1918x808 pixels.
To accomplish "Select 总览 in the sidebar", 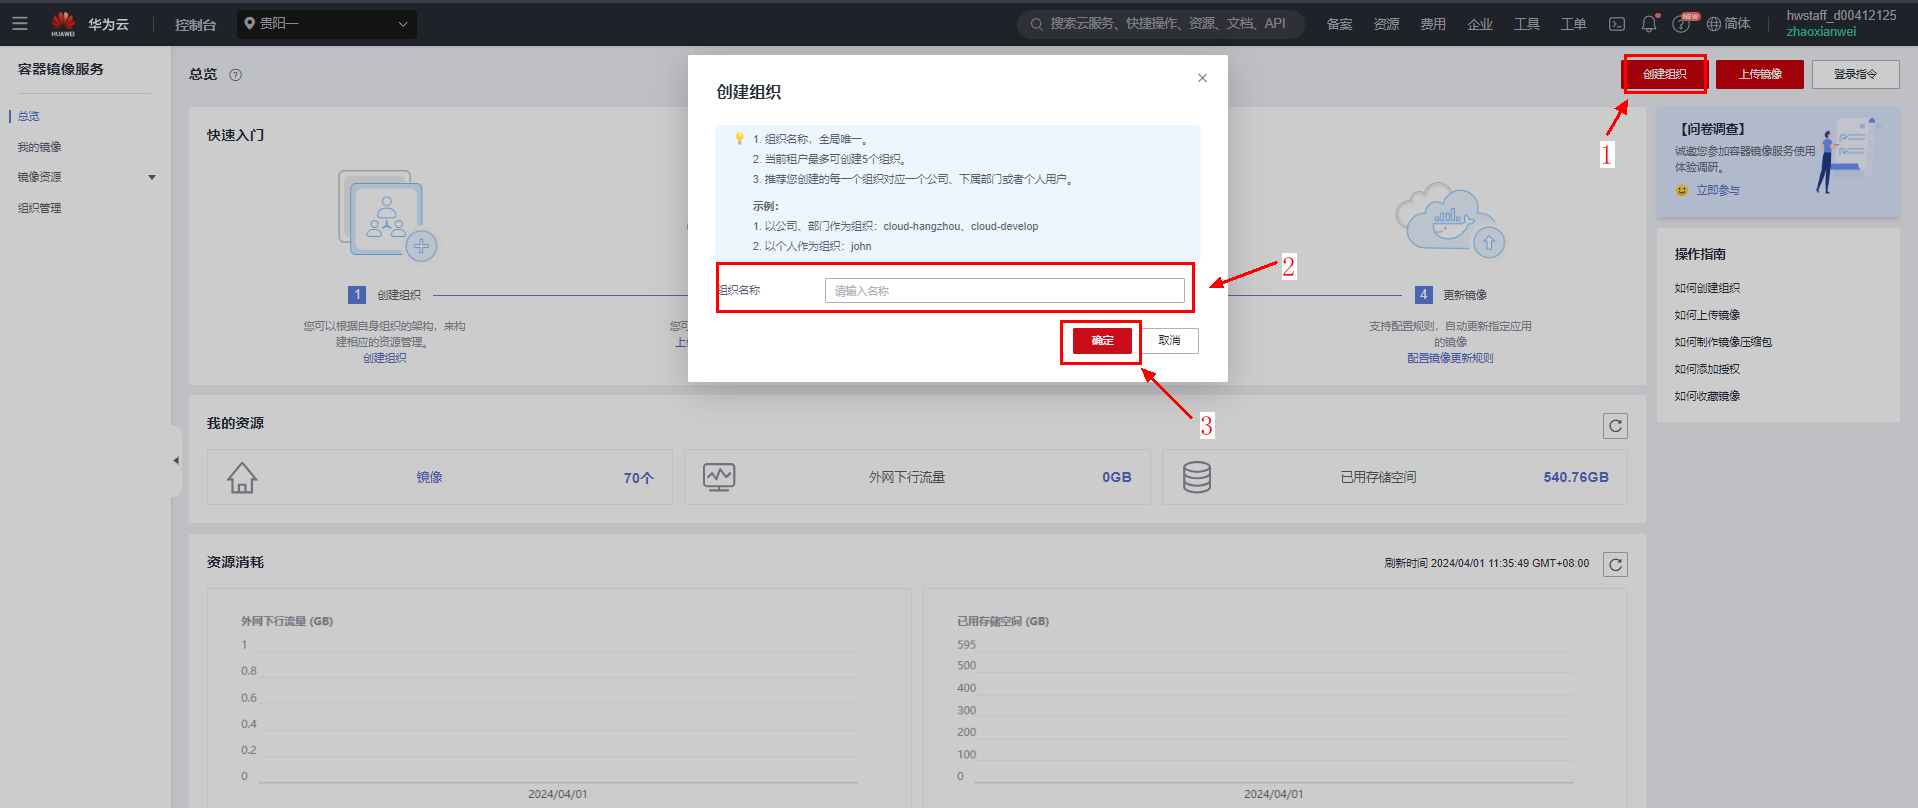I will click(x=29, y=116).
